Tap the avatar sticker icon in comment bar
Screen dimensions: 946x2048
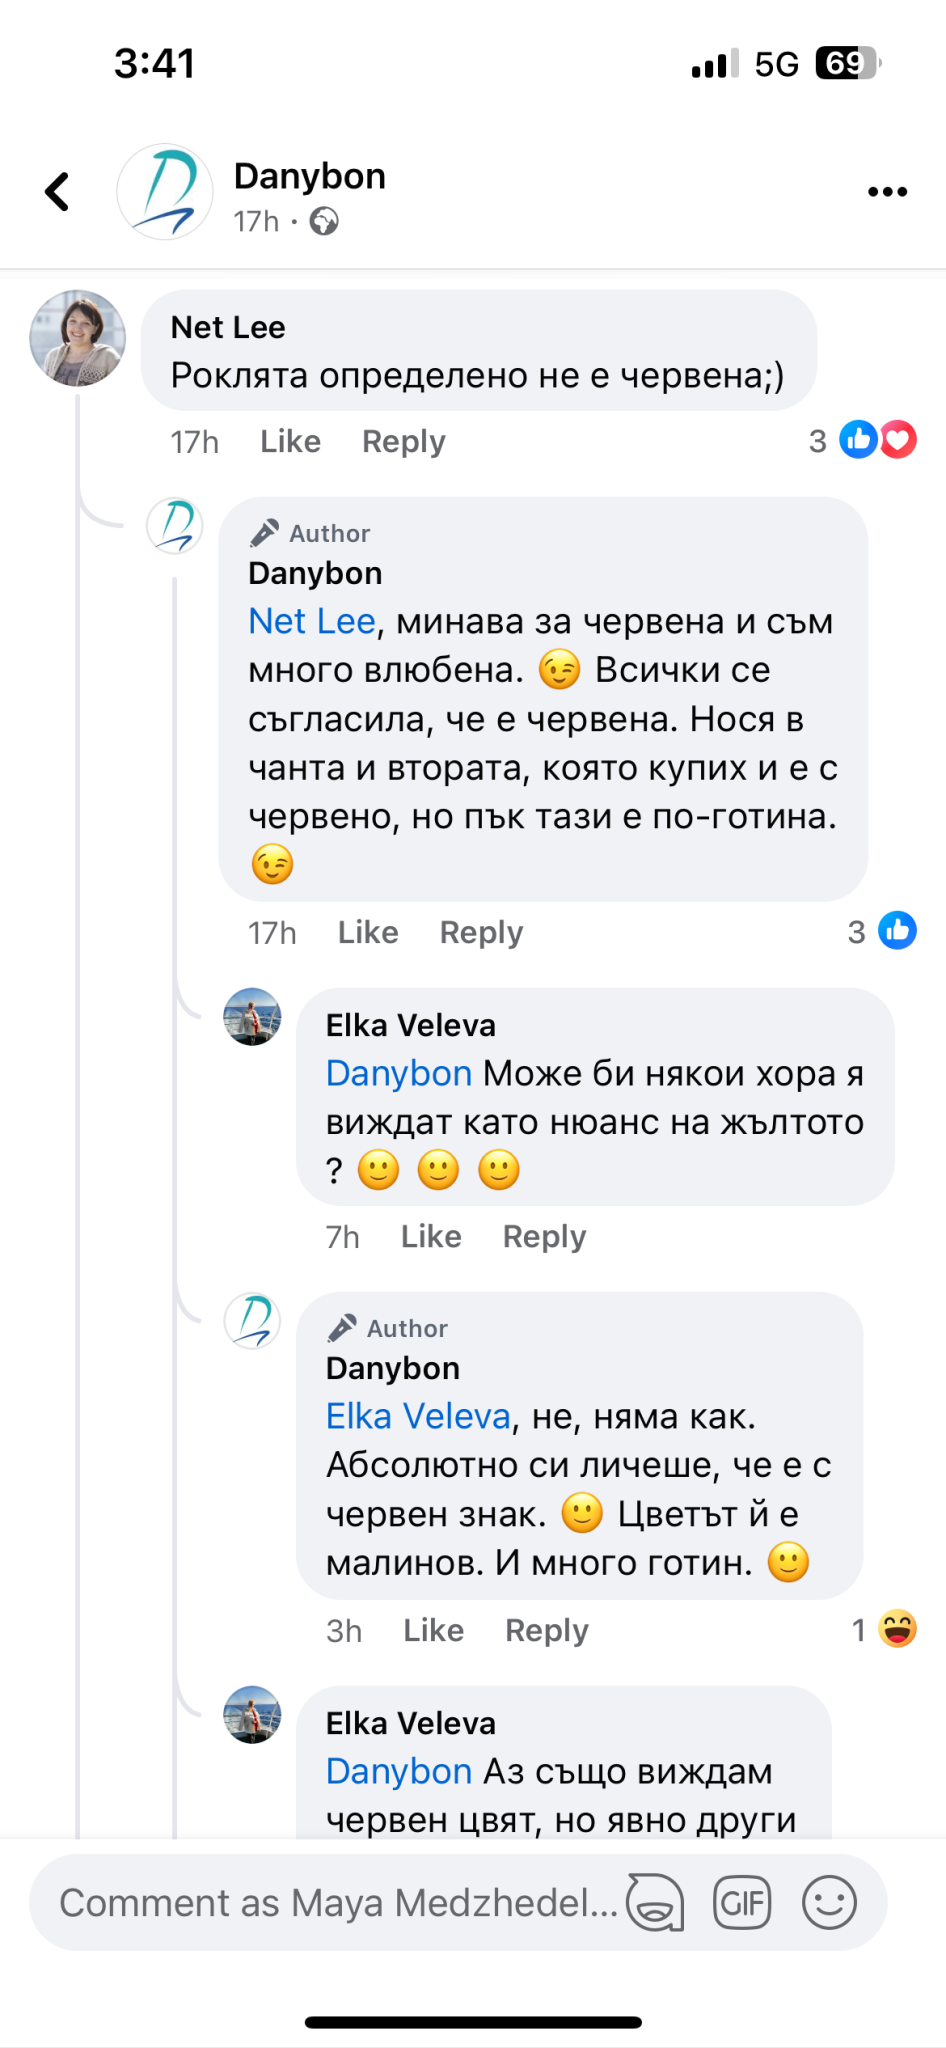[655, 1902]
